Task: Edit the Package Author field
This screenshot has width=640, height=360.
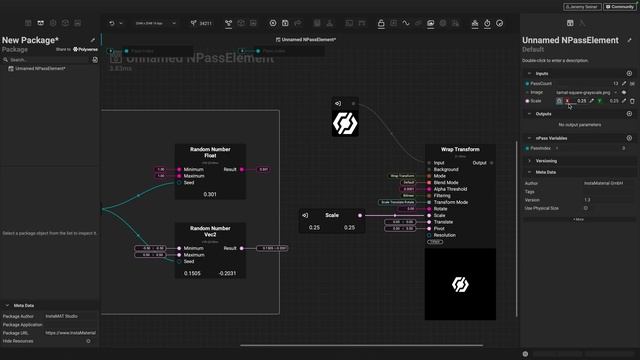Action: pyautogui.click(x=70, y=316)
